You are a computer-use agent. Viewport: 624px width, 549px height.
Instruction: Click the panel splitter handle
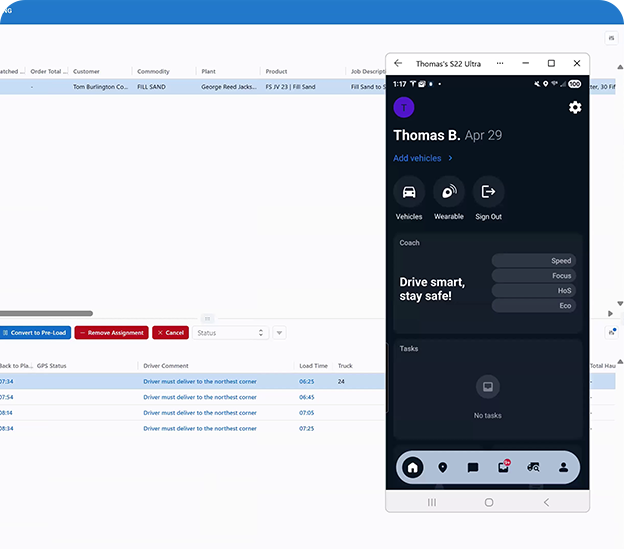pos(207,319)
